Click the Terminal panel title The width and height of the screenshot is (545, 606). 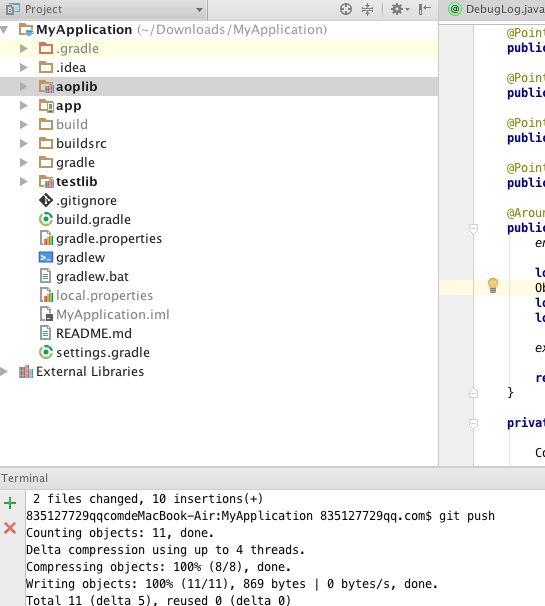[x=25, y=478]
